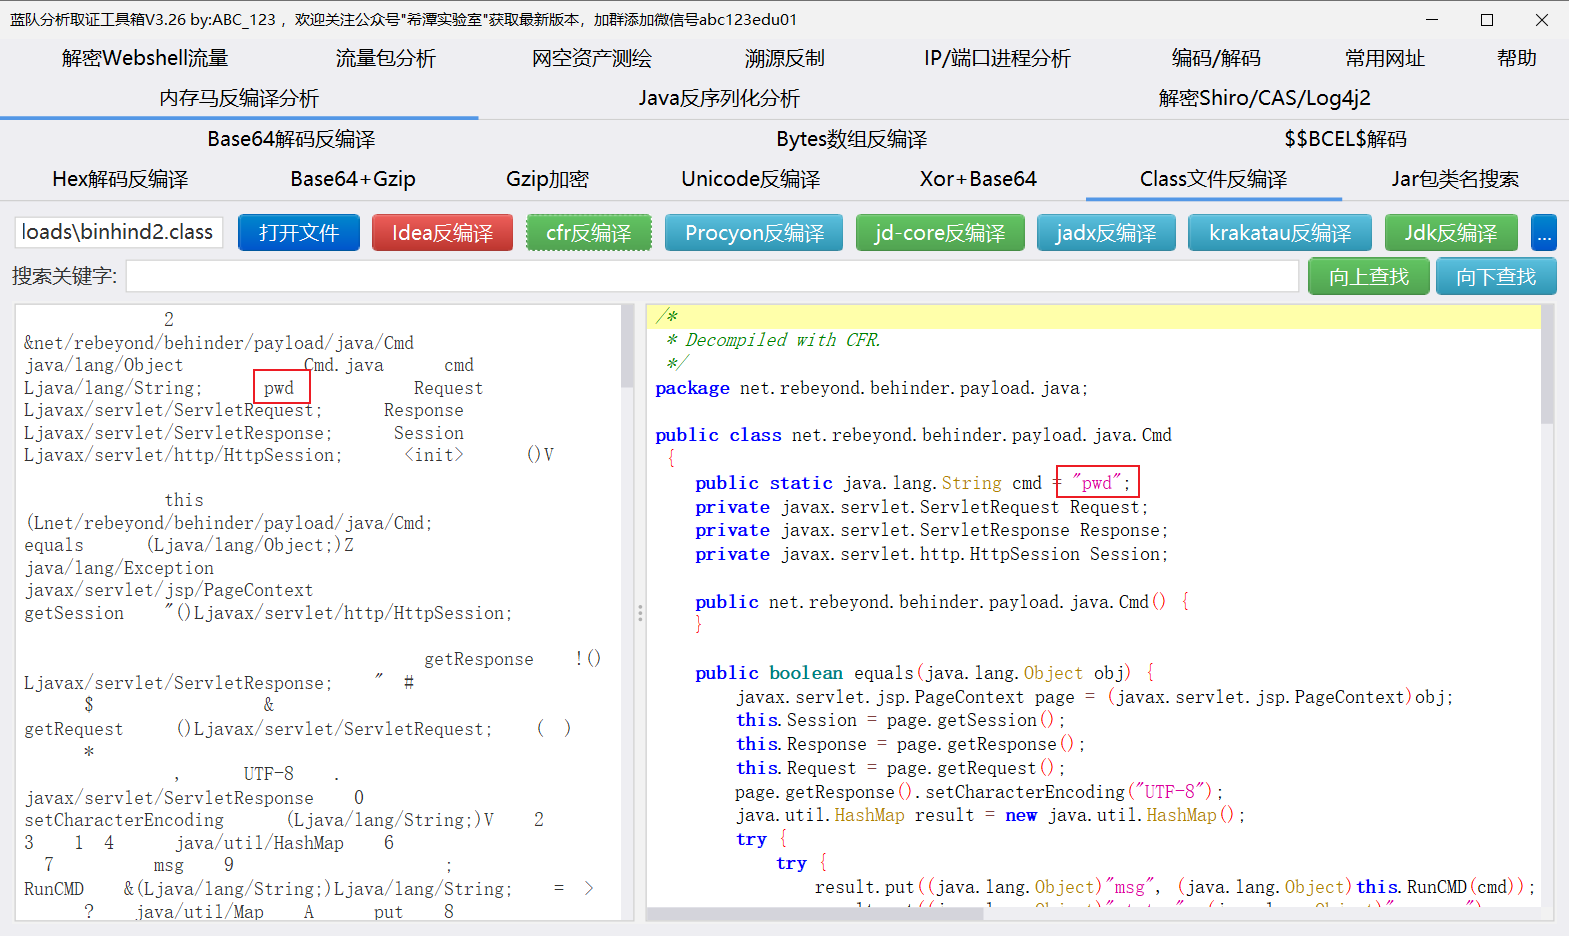
Task: Click getSession text in the raw class pane
Action: point(74,613)
